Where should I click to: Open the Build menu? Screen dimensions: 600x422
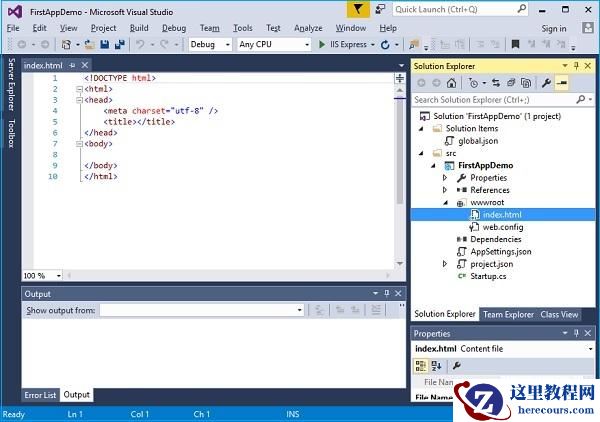click(x=139, y=28)
